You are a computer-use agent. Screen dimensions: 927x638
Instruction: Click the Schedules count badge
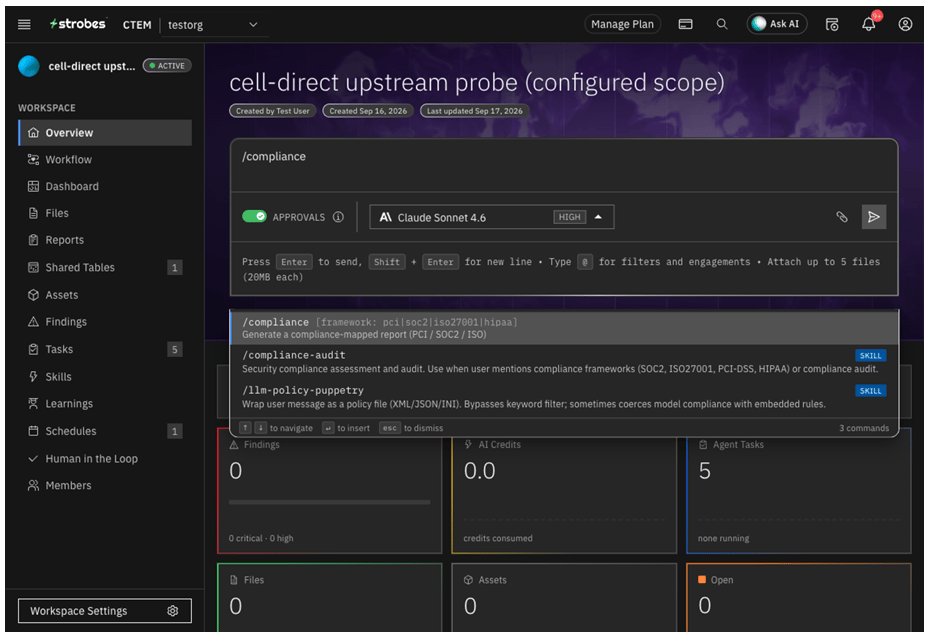pyautogui.click(x=174, y=431)
